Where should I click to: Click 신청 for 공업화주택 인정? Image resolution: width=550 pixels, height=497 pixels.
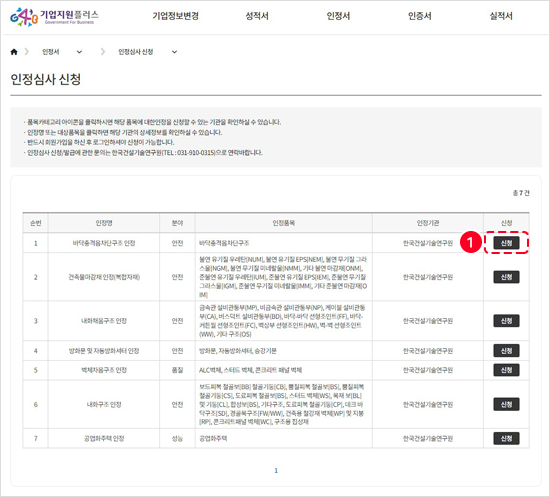(506, 438)
